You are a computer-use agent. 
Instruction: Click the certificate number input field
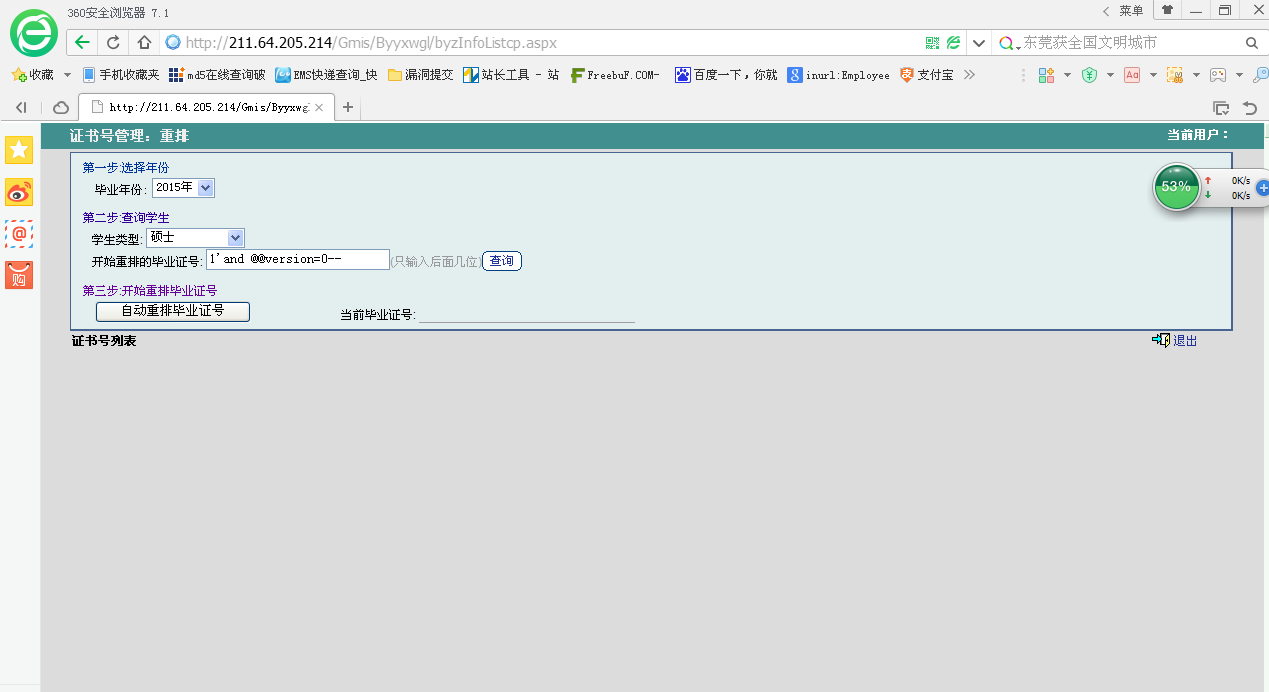[x=297, y=259]
